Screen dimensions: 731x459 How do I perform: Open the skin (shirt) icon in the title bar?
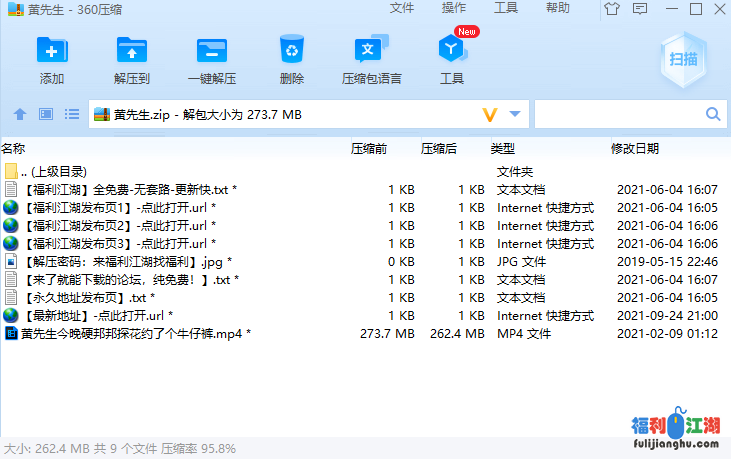click(613, 9)
